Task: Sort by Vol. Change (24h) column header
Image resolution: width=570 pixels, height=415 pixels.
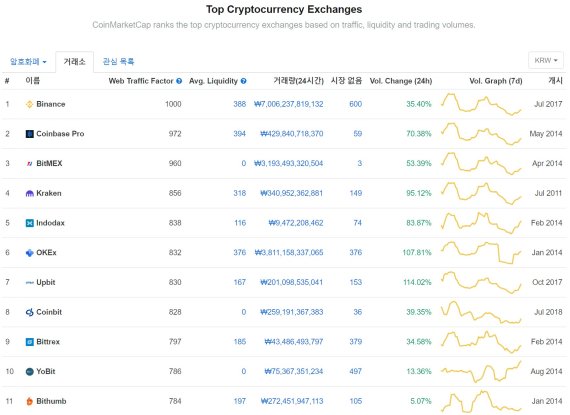Action: pos(401,81)
